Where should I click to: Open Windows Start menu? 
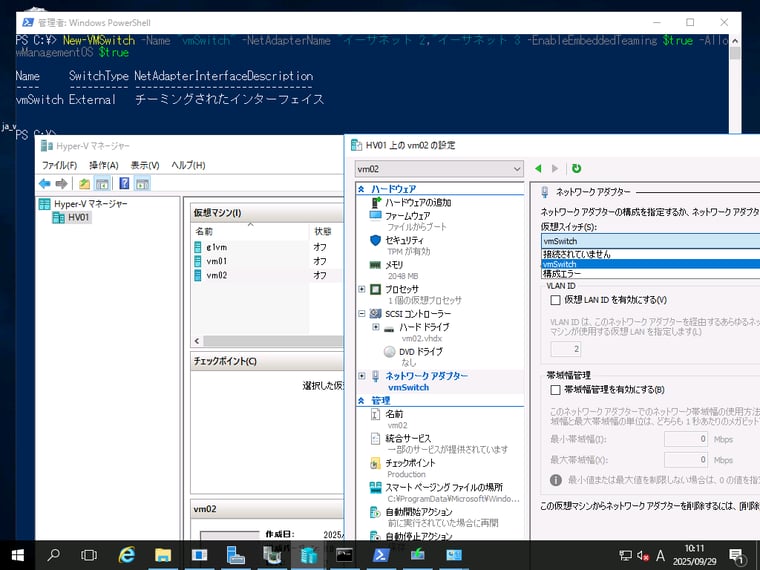[17, 555]
